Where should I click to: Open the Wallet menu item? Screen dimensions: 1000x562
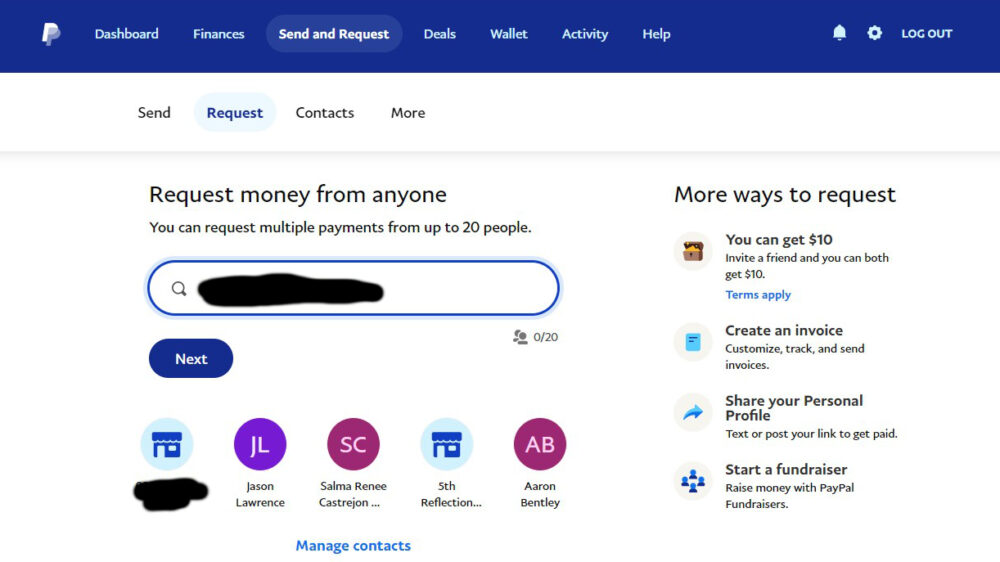[x=508, y=34]
